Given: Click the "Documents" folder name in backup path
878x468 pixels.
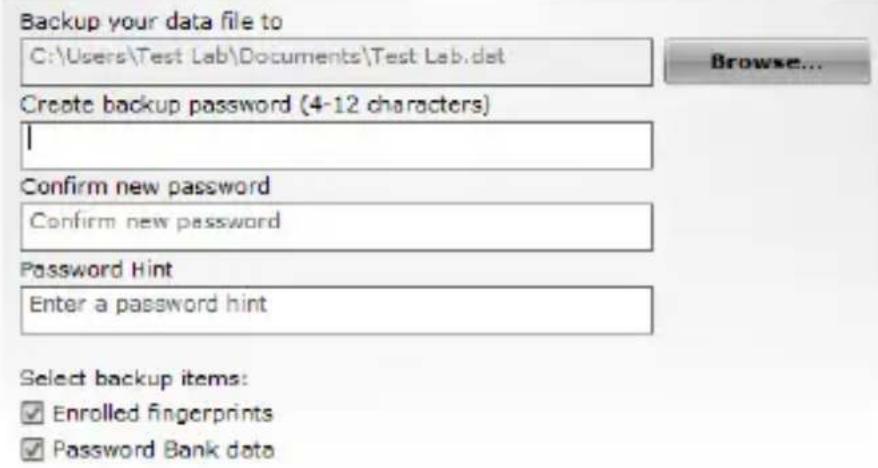Looking at the screenshot, I should [x=289, y=57].
